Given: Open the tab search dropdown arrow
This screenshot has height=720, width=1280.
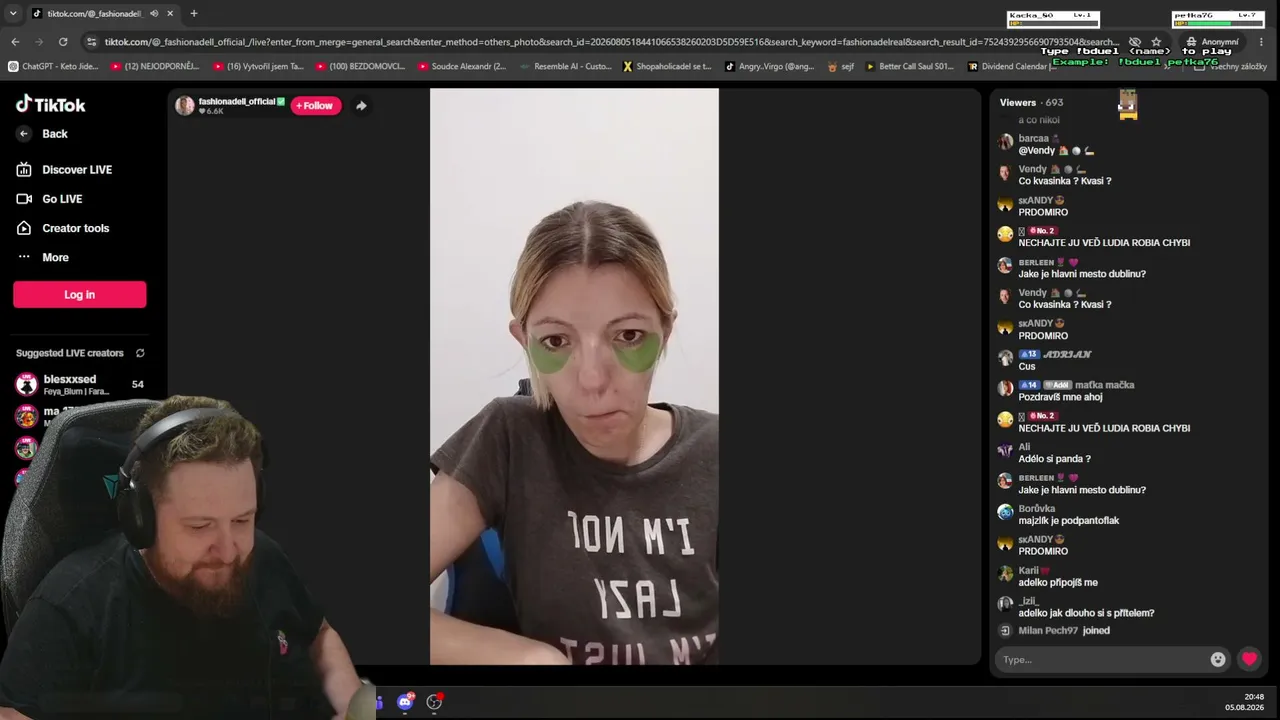Looking at the screenshot, I should 13,13.
